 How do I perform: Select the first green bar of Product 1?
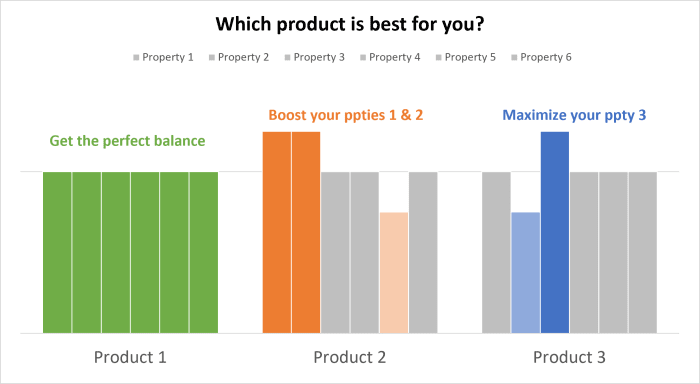pyautogui.click(x=57, y=253)
